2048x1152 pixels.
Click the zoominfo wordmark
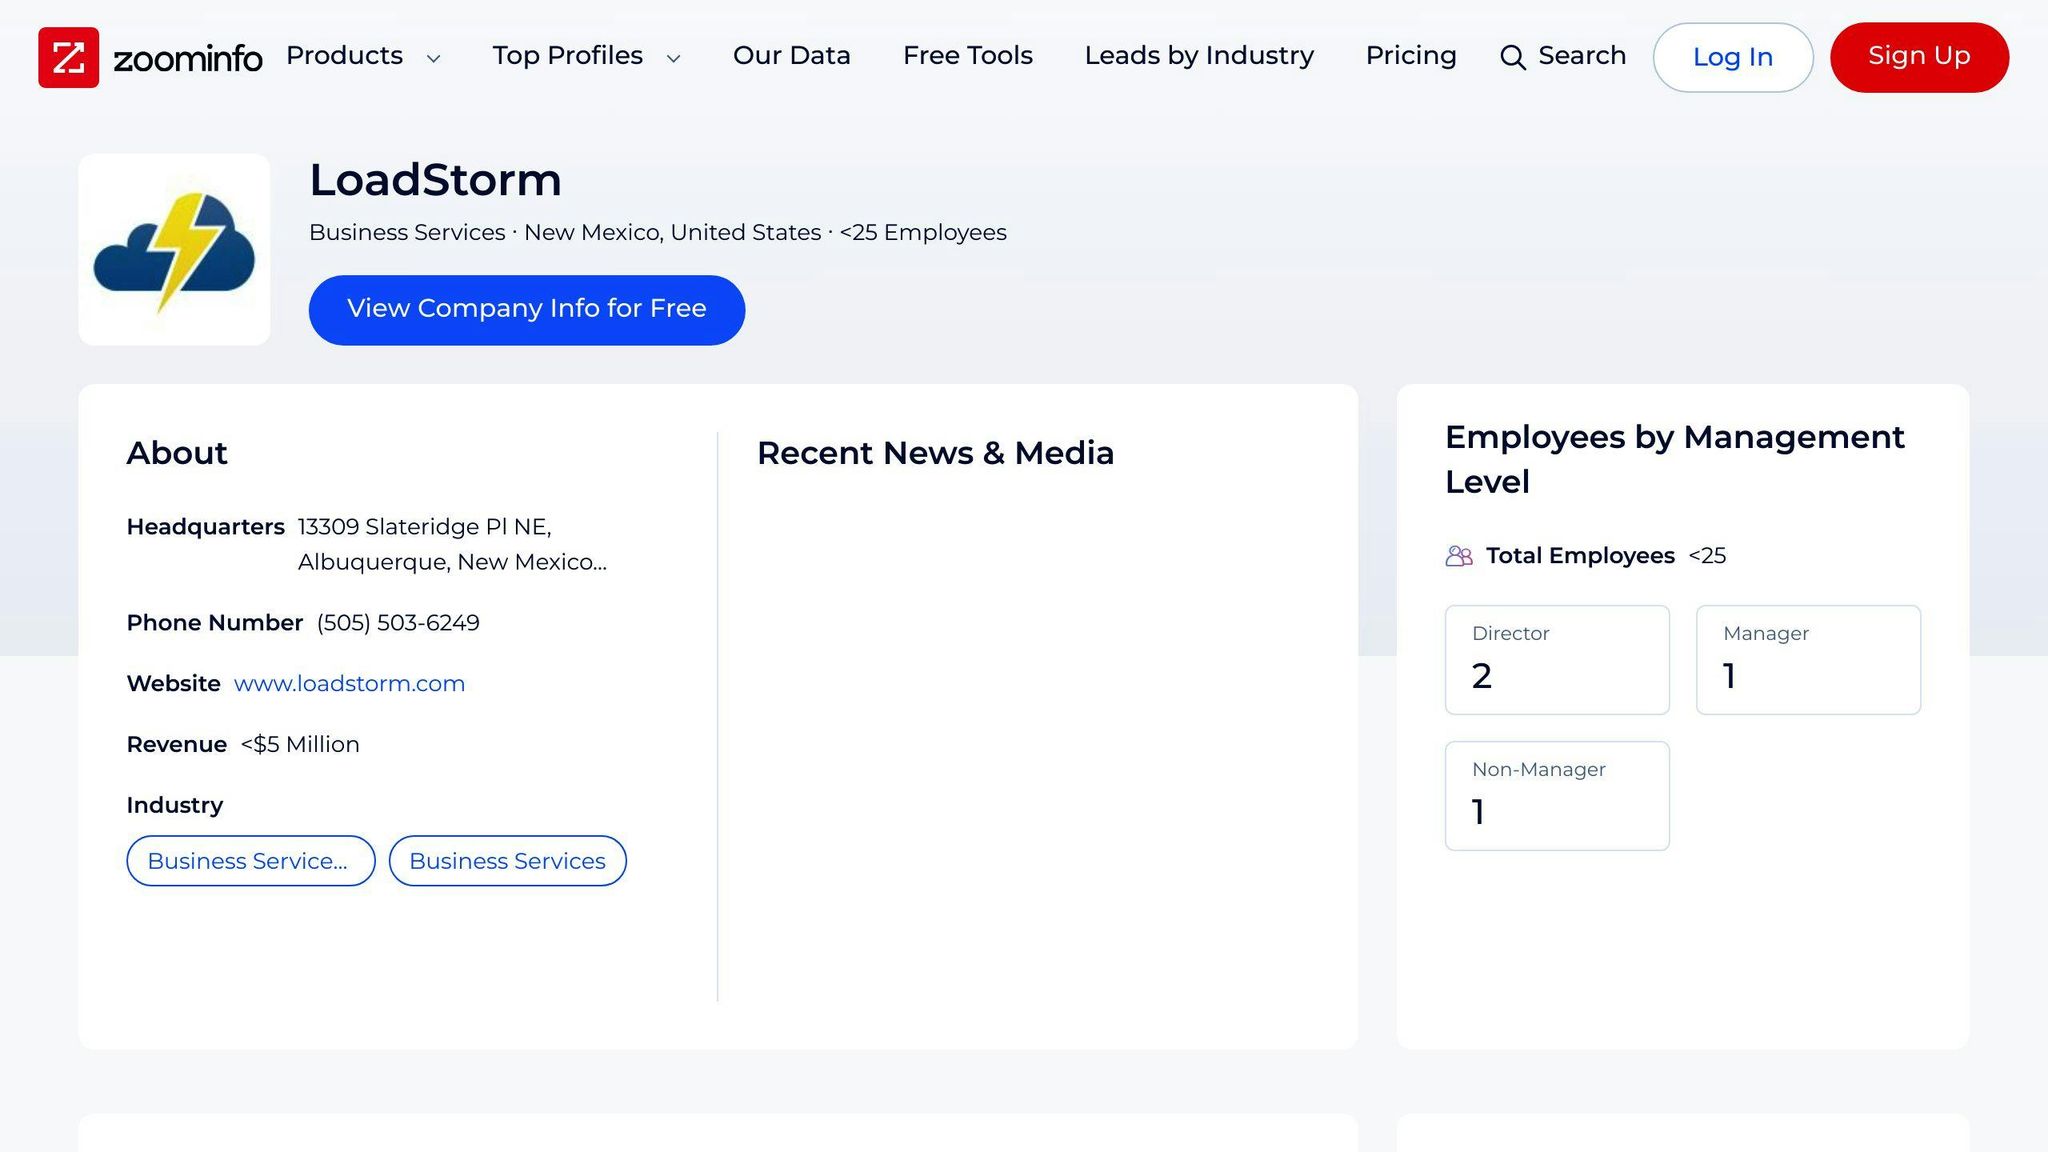tap(188, 58)
